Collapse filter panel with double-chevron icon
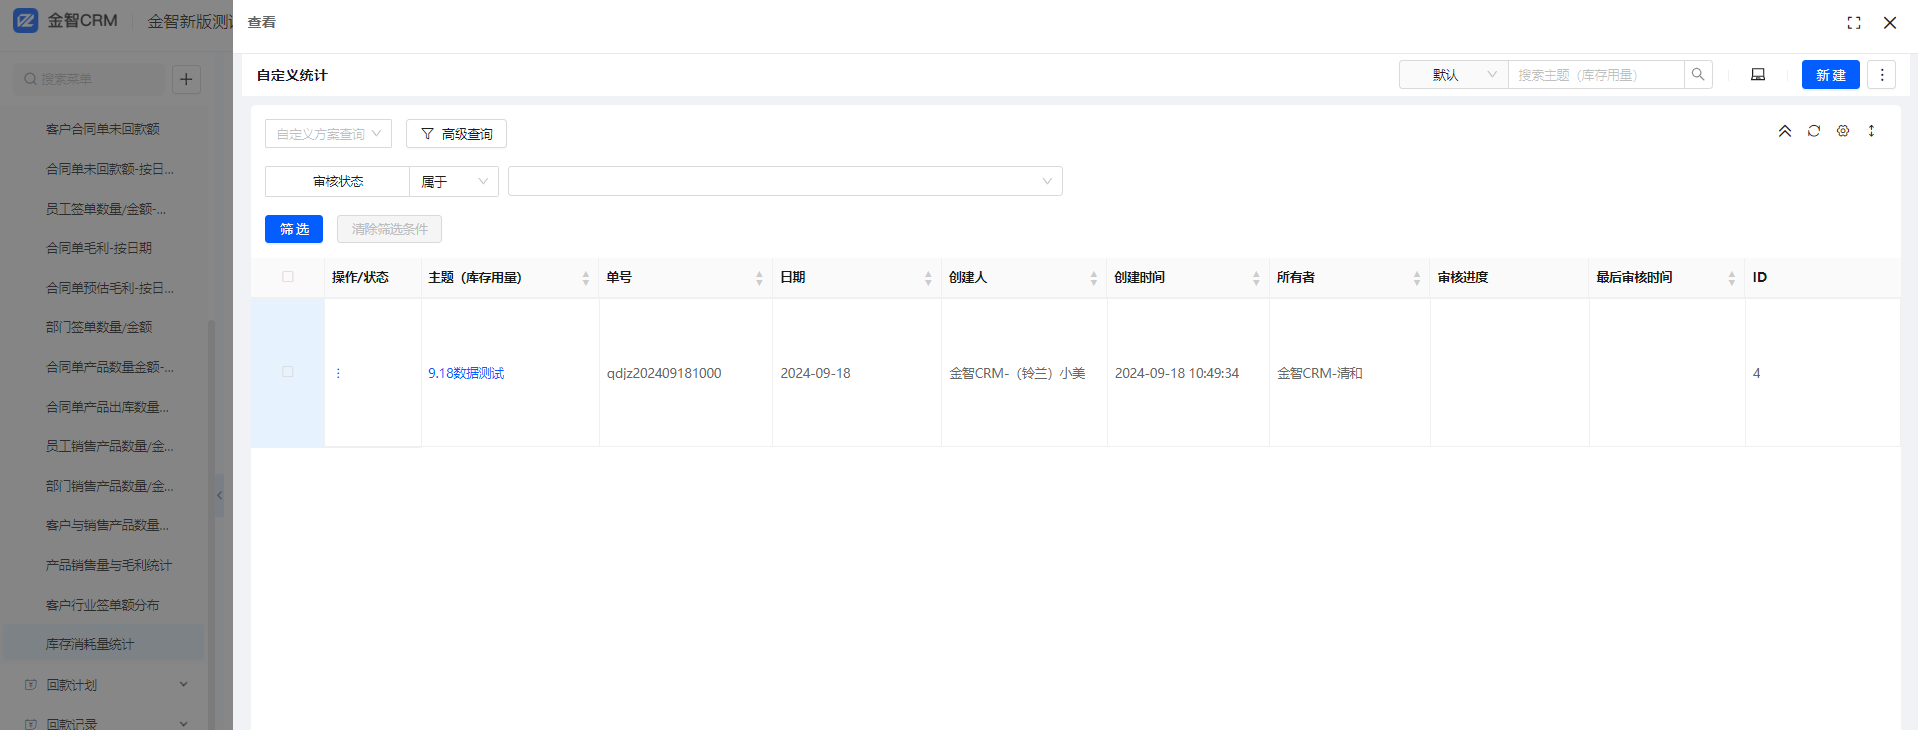The width and height of the screenshot is (1918, 730). (x=1784, y=131)
